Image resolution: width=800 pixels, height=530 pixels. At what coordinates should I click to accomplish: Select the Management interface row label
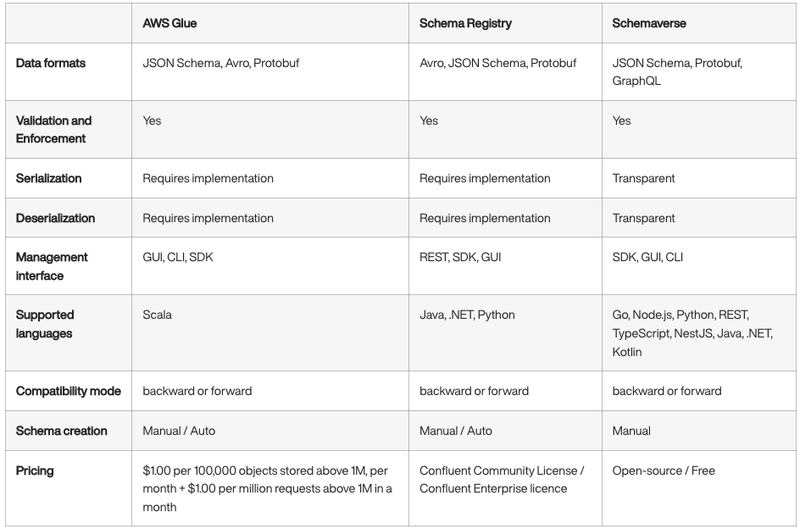click(x=53, y=266)
